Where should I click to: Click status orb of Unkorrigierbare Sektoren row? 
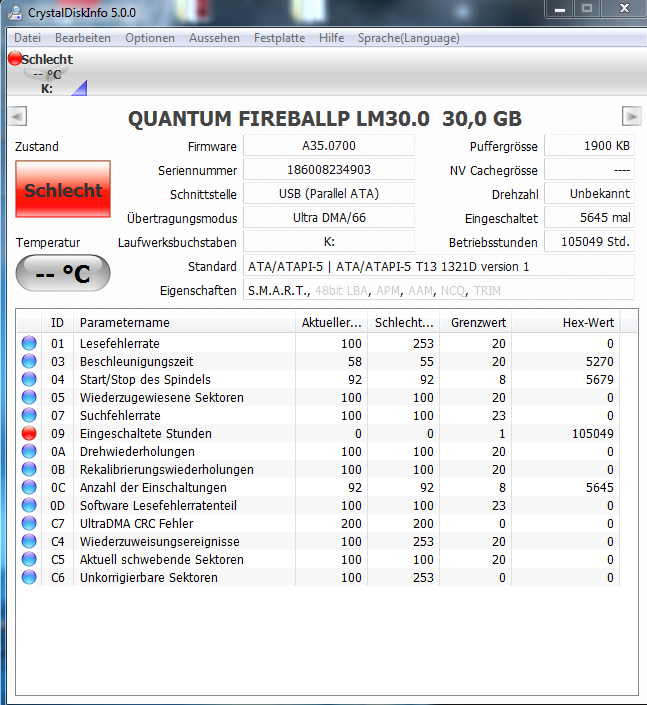pos(29,577)
